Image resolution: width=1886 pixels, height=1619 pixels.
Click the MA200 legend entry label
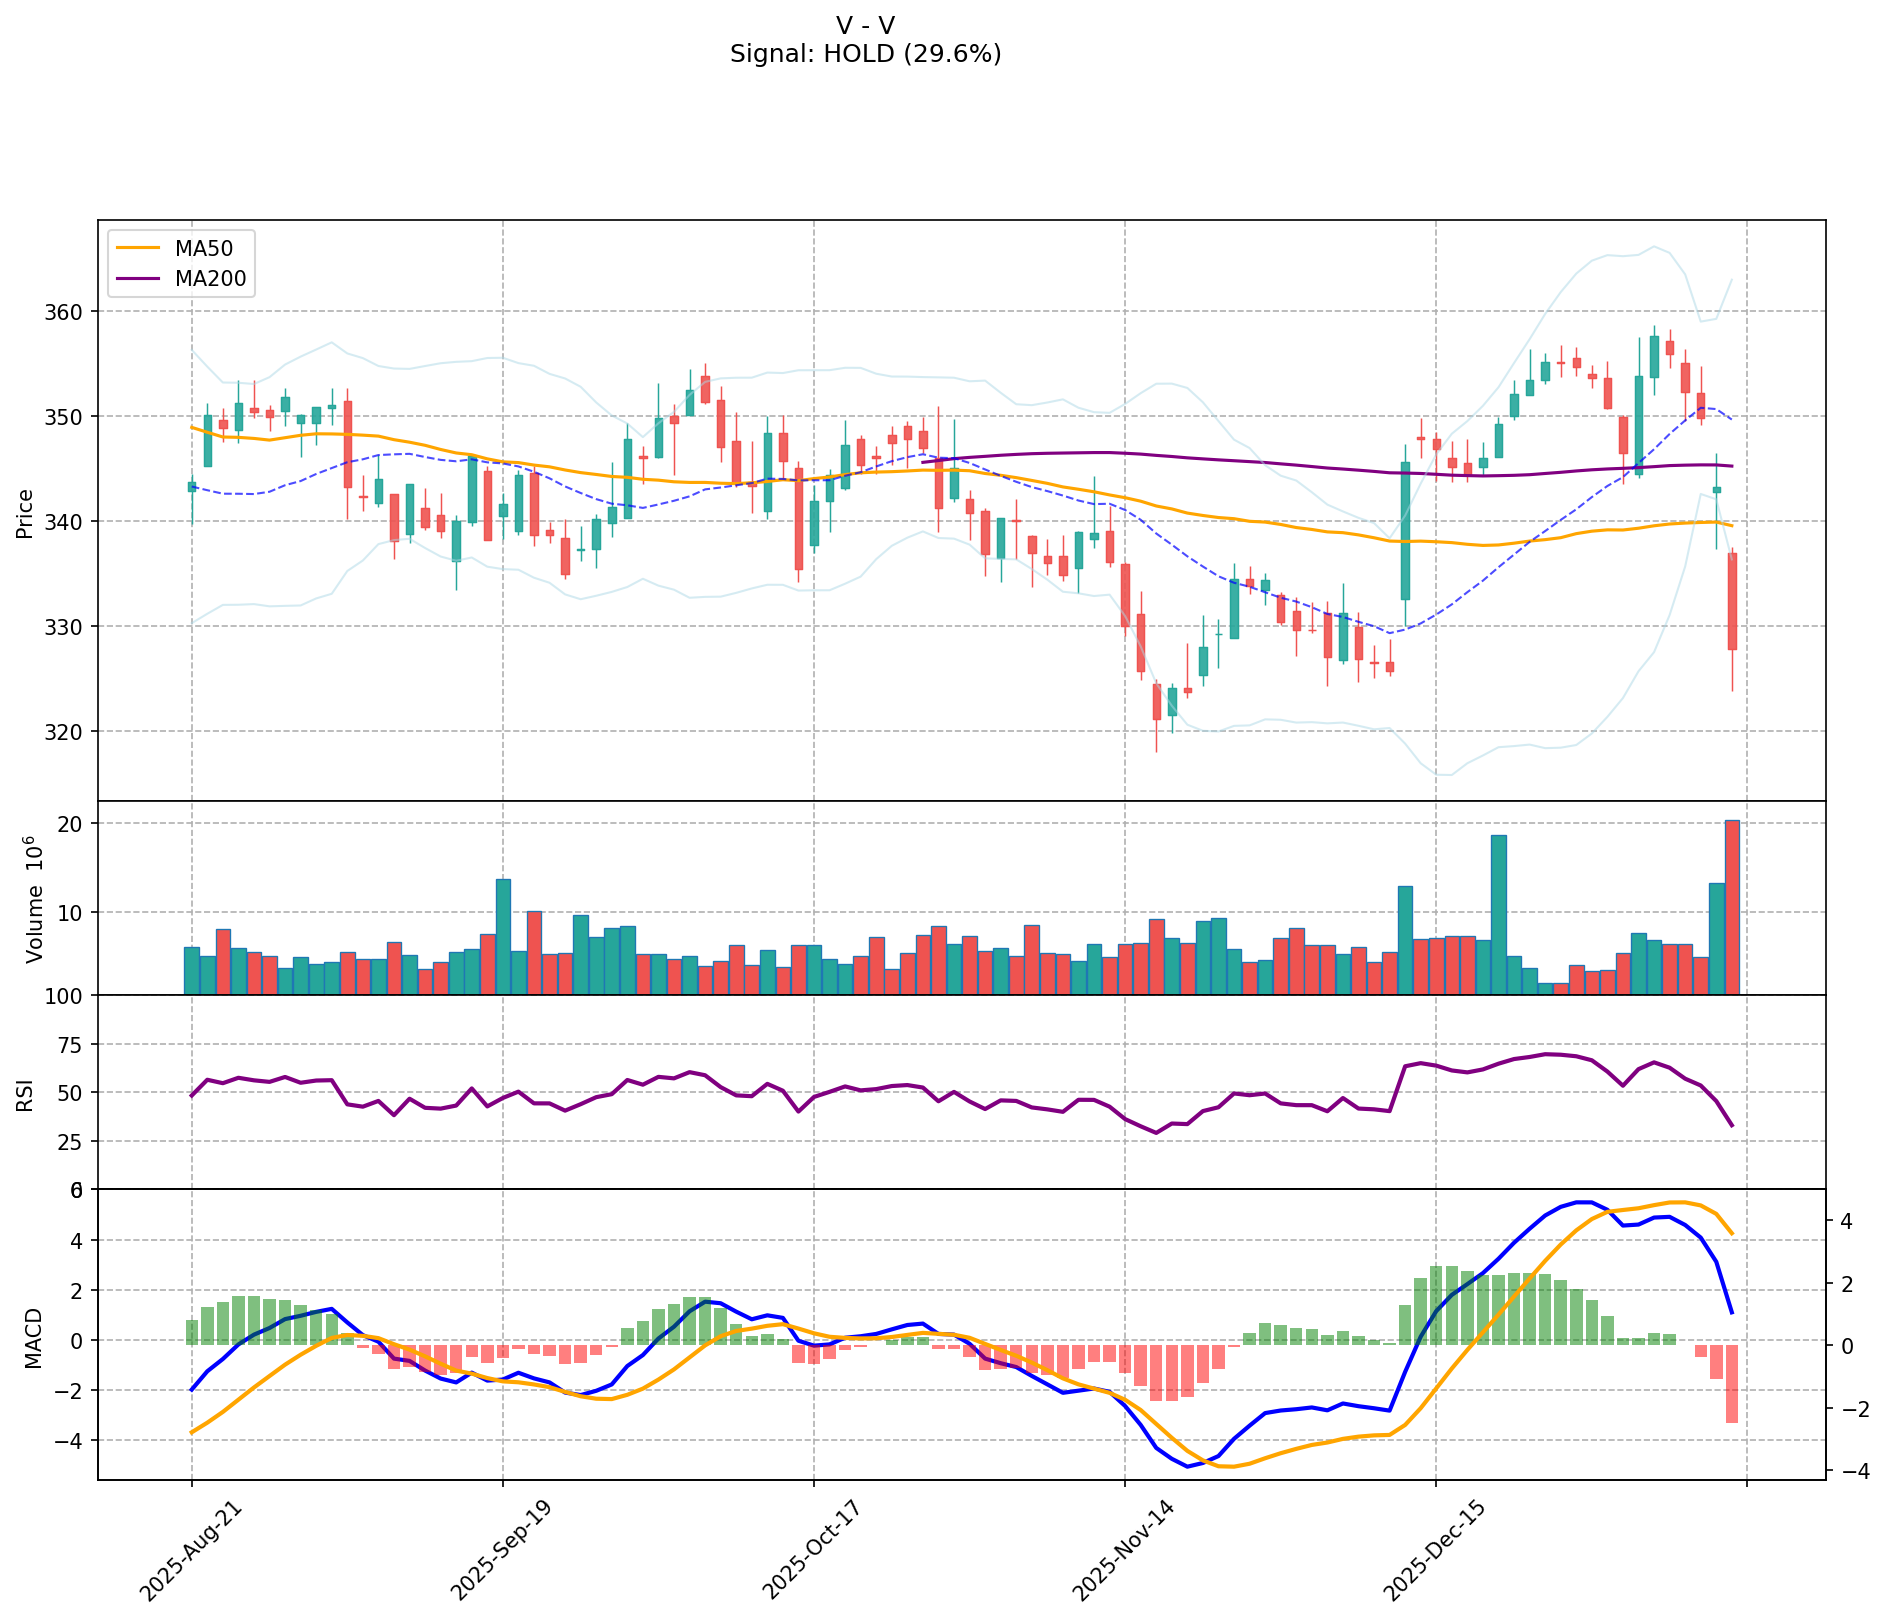[210, 279]
